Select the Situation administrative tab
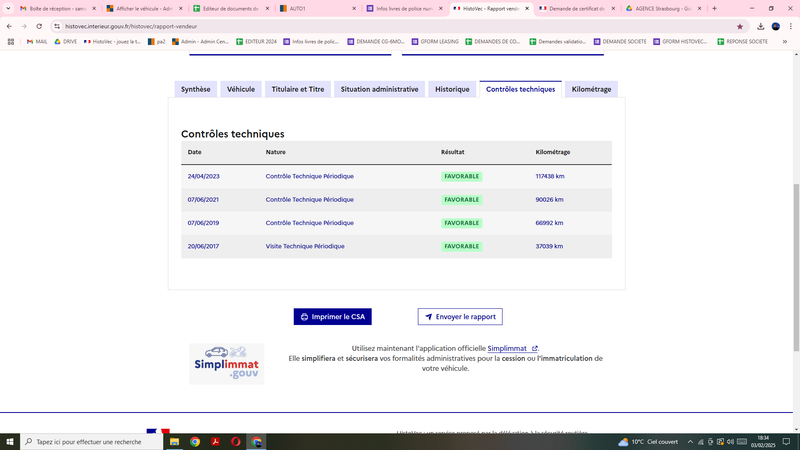 379,89
